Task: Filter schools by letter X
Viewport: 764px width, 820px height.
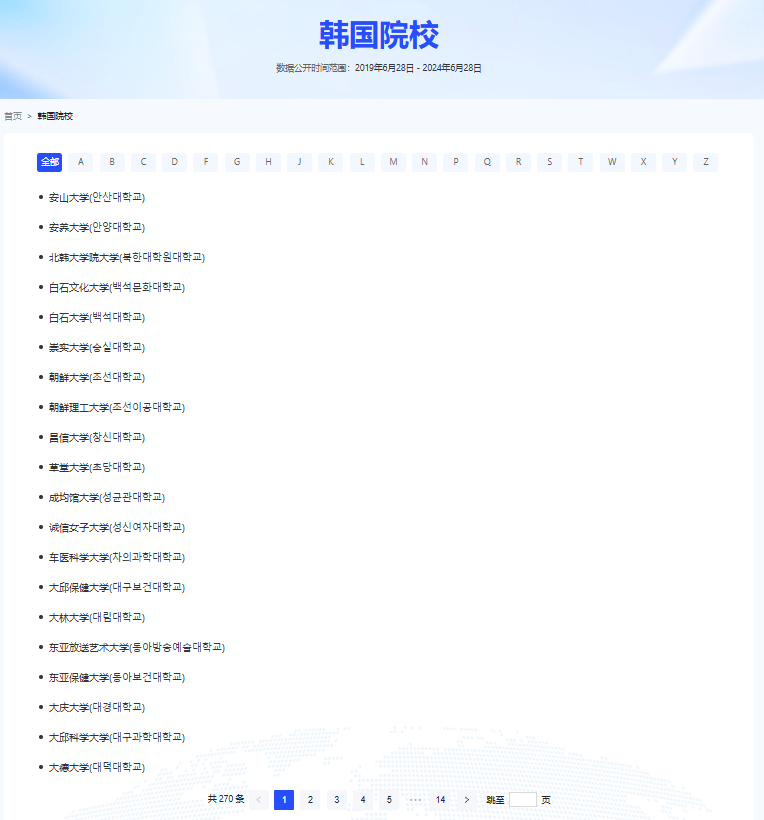Action: pyautogui.click(x=643, y=162)
